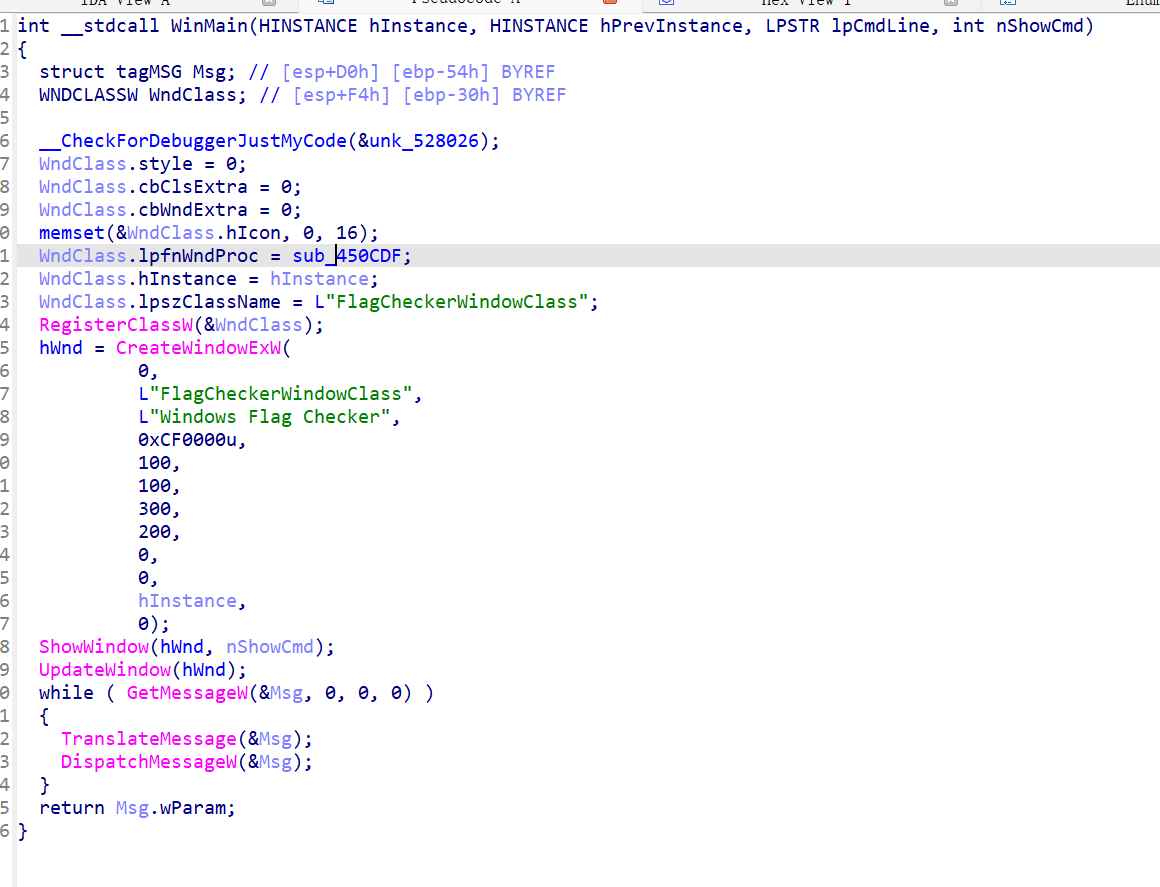This screenshot has height=887, width=1160.
Task: Select the __CheckForDebuggerJustMyCode call
Action: 192,141
